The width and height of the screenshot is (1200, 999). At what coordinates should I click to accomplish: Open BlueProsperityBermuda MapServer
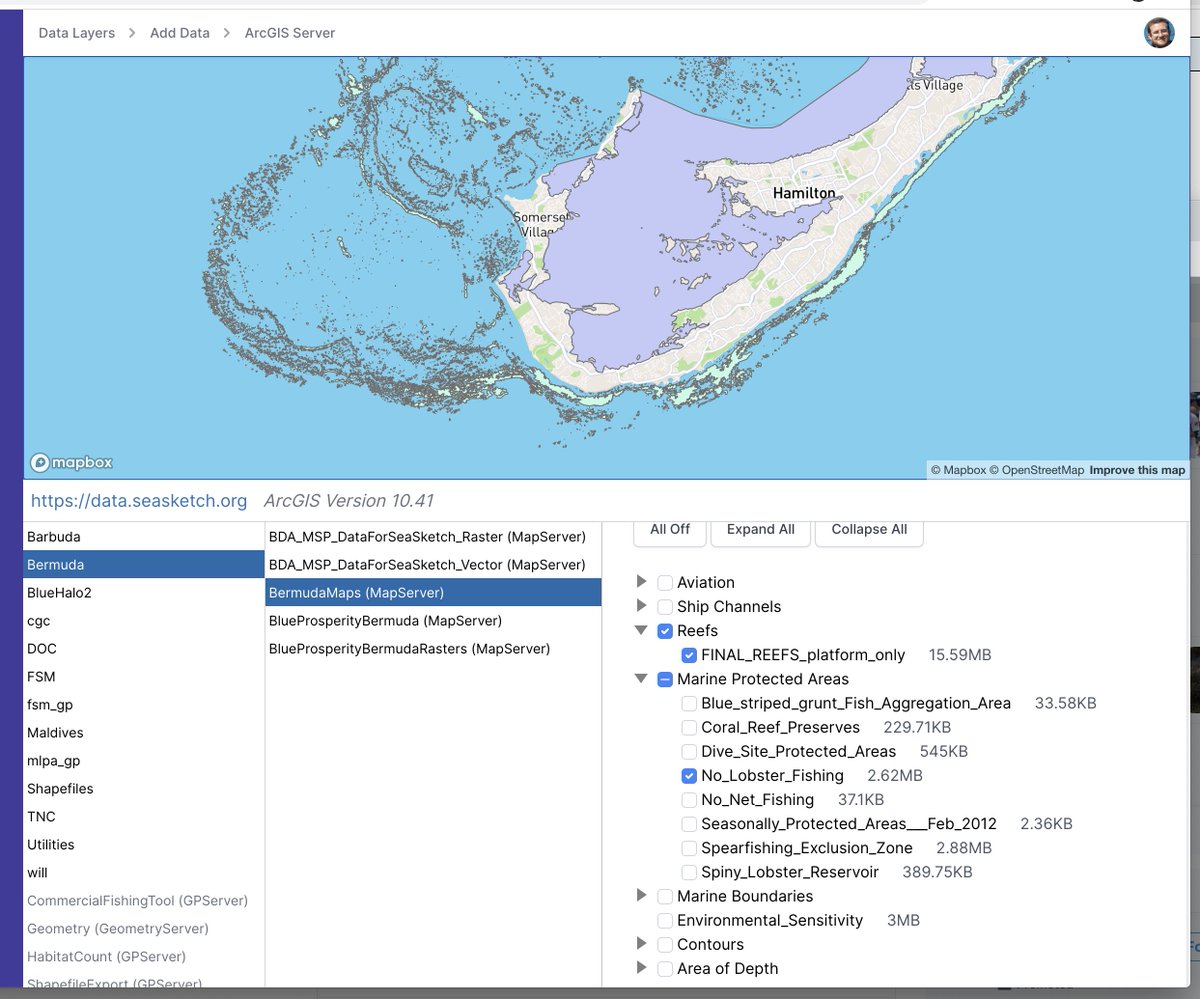coord(434,621)
